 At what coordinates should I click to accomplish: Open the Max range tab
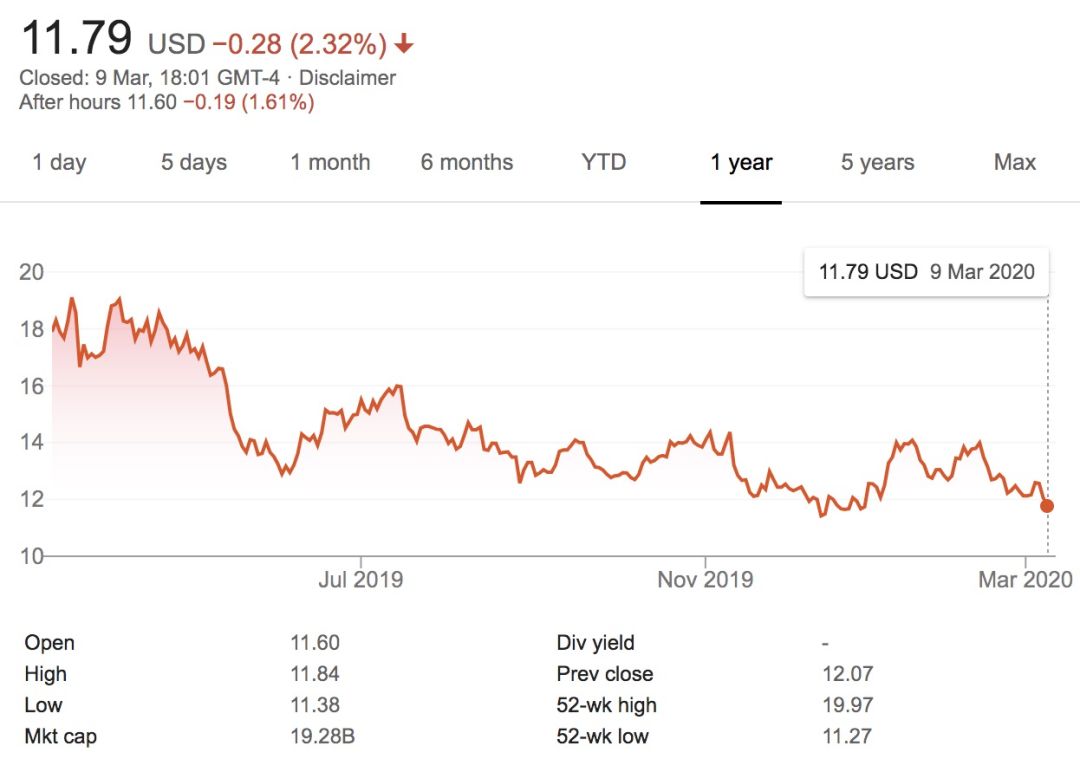coord(1015,163)
